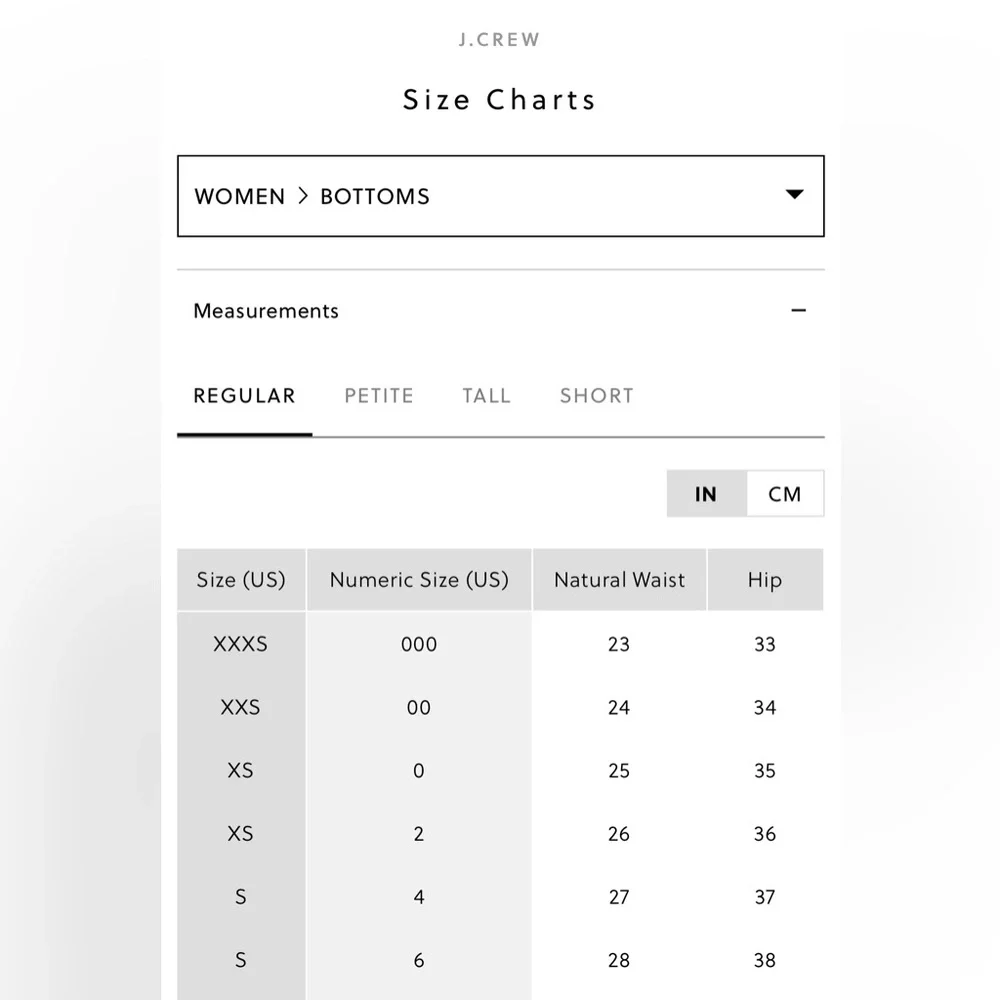Click the Natural Waist column header

(619, 580)
